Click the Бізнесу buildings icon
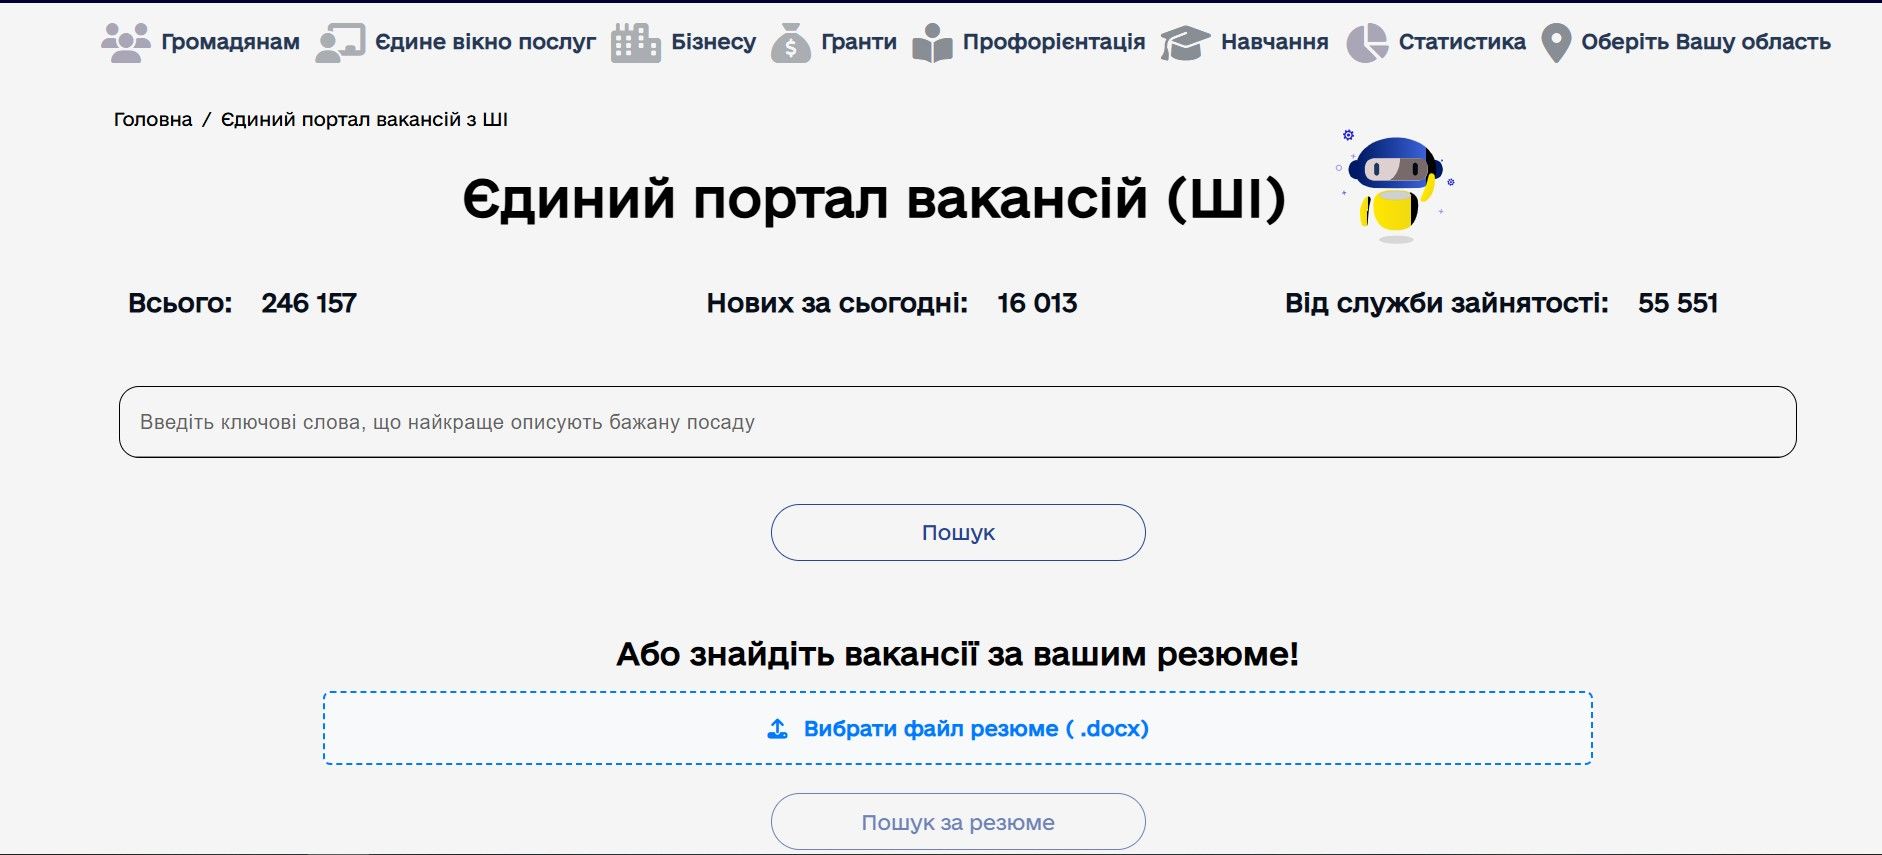Screen dimensions: 1882x855 click(636, 42)
